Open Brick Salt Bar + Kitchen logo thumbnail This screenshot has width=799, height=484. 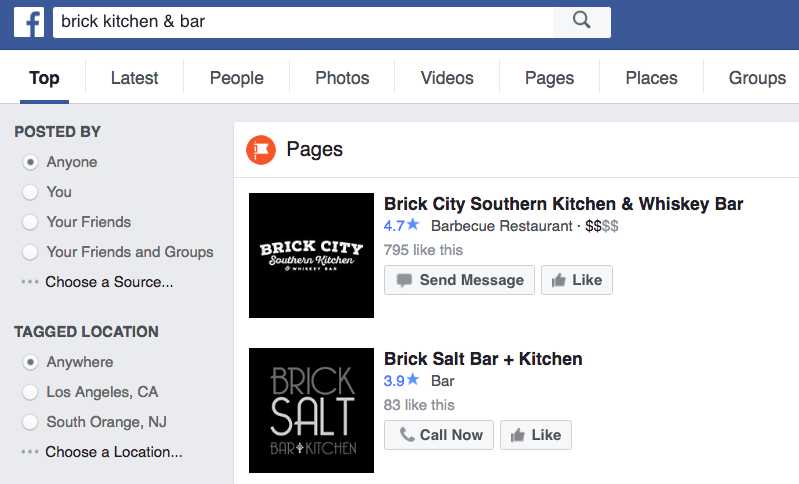coord(311,410)
